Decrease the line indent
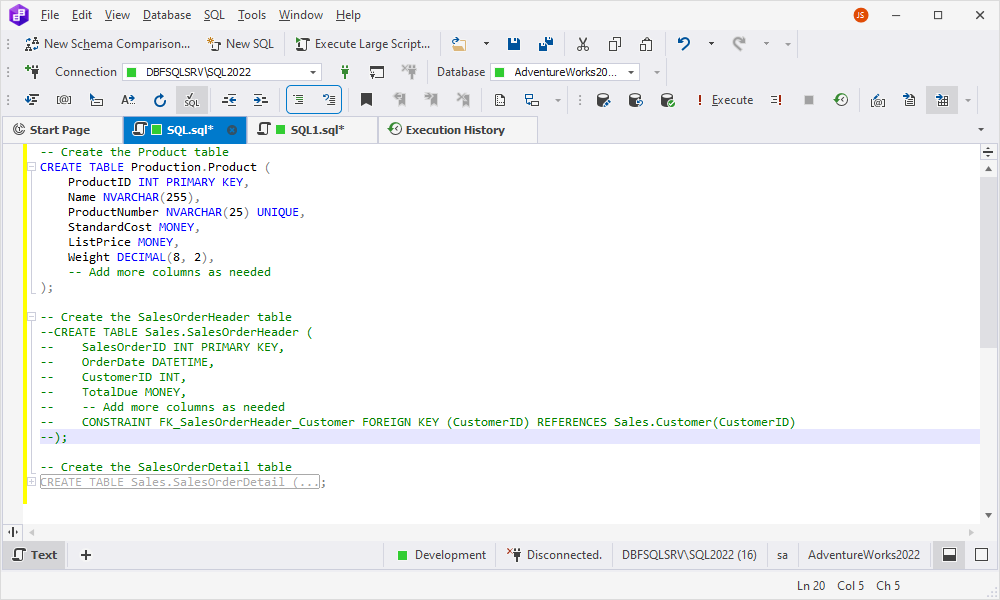1000x600 pixels. (x=229, y=100)
